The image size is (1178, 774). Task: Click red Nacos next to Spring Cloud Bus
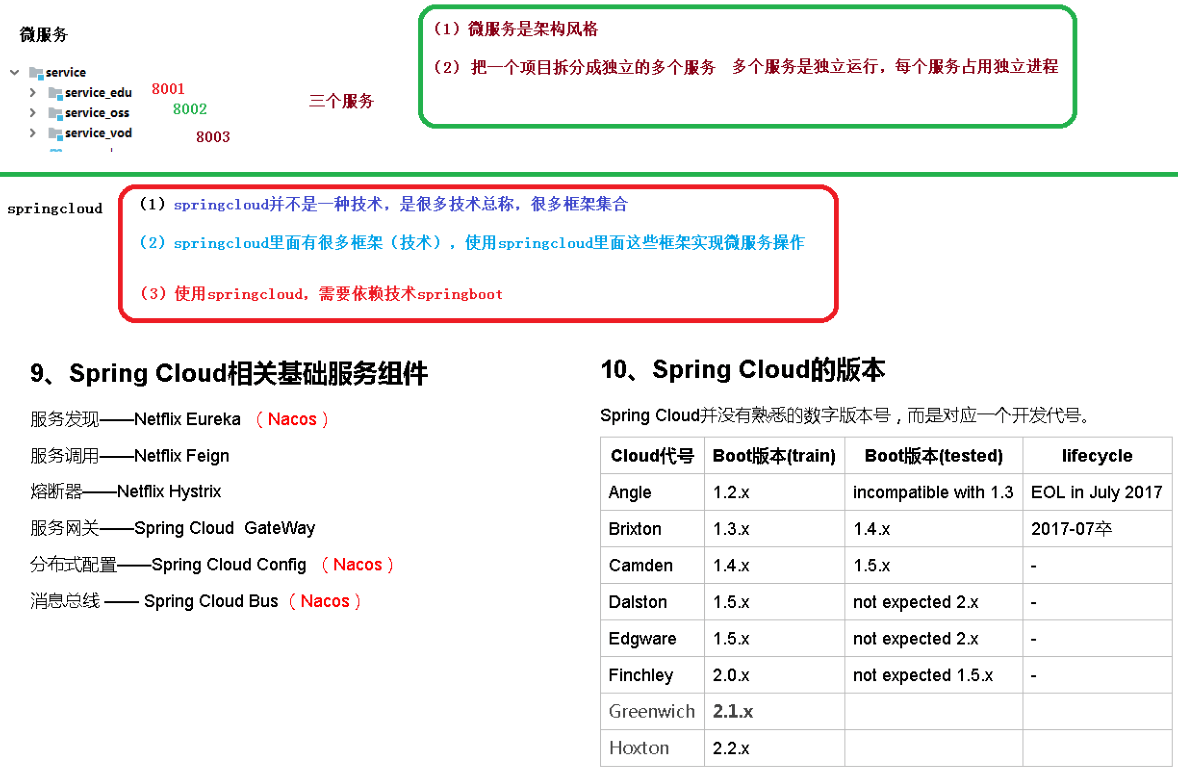325,601
